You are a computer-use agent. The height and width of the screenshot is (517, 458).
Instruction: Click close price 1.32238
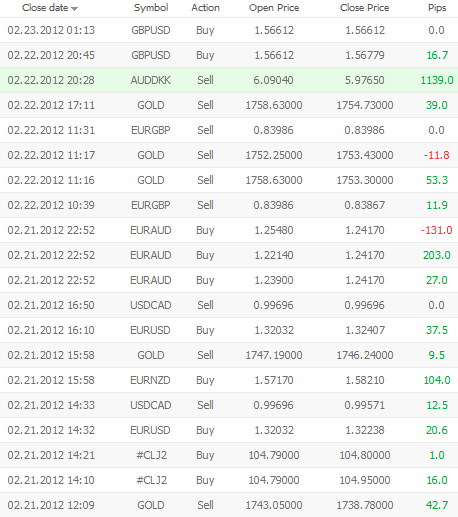click(x=365, y=430)
